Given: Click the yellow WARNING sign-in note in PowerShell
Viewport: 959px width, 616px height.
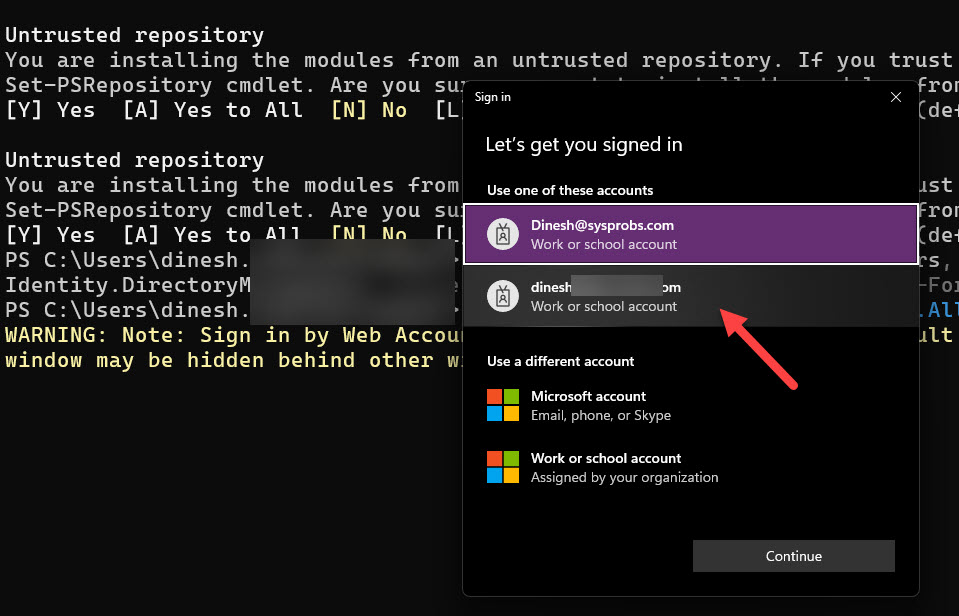Looking at the screenshot, I should (234, 335).
